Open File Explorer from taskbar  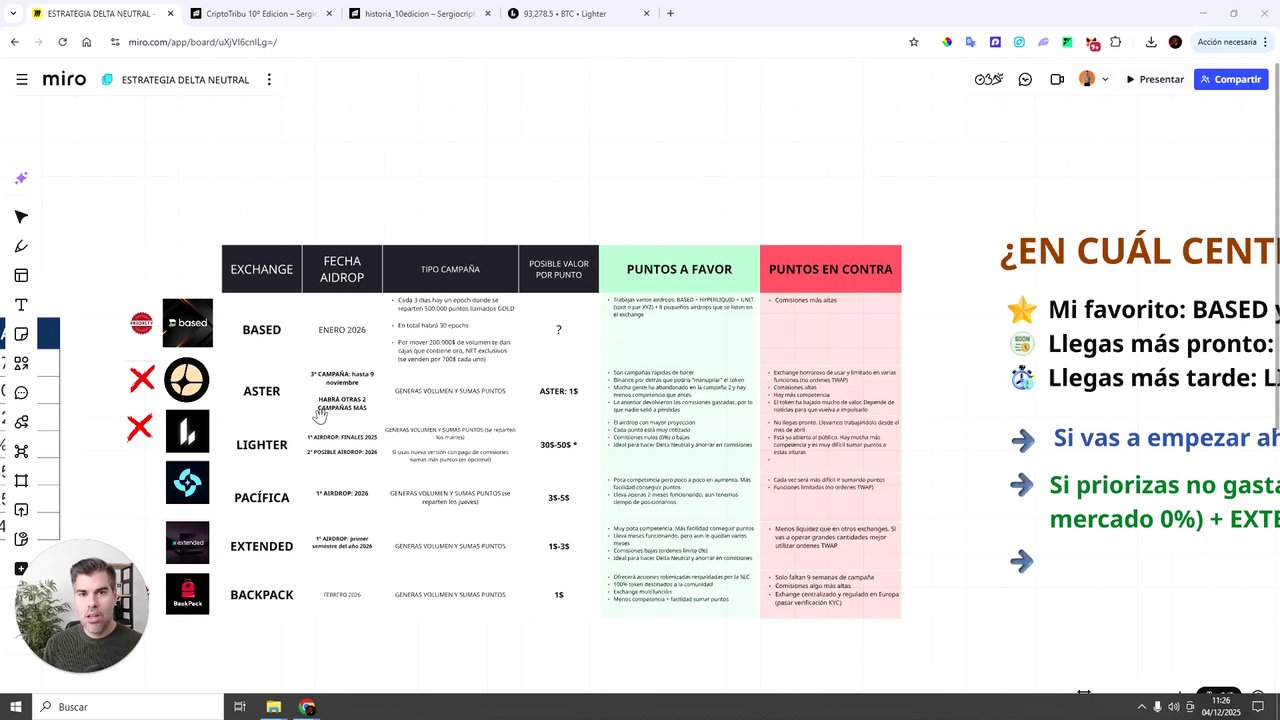(273, 707)
